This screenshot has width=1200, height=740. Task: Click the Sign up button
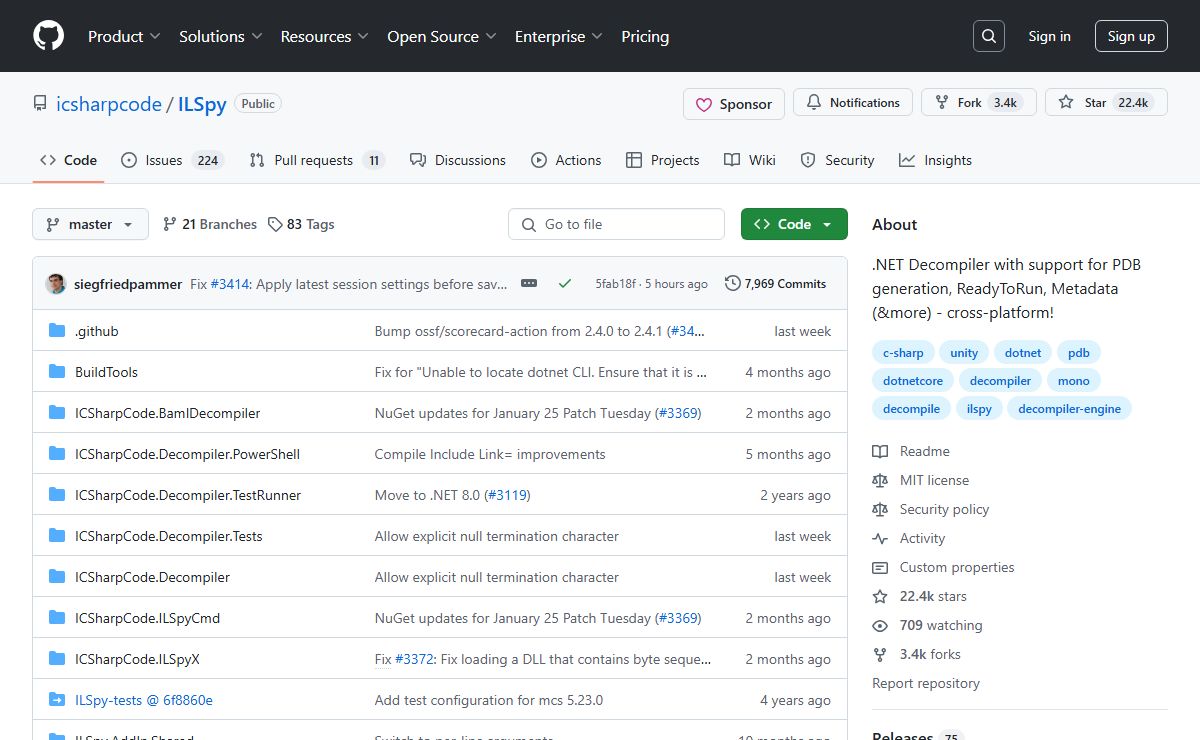click(x=1131, y=36)
